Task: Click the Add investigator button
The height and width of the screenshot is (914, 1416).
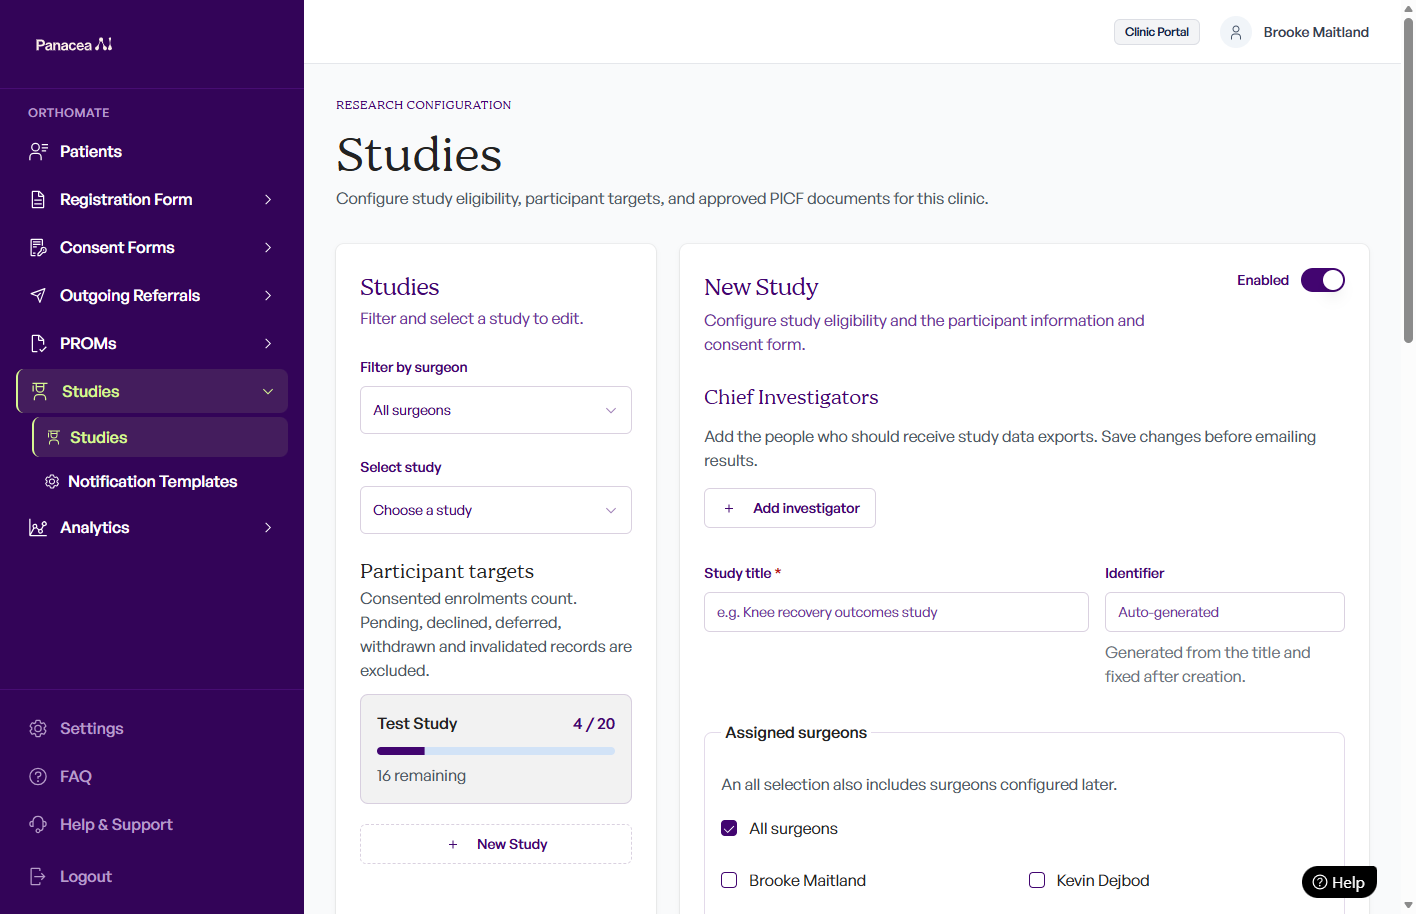Action: (790, 508)
